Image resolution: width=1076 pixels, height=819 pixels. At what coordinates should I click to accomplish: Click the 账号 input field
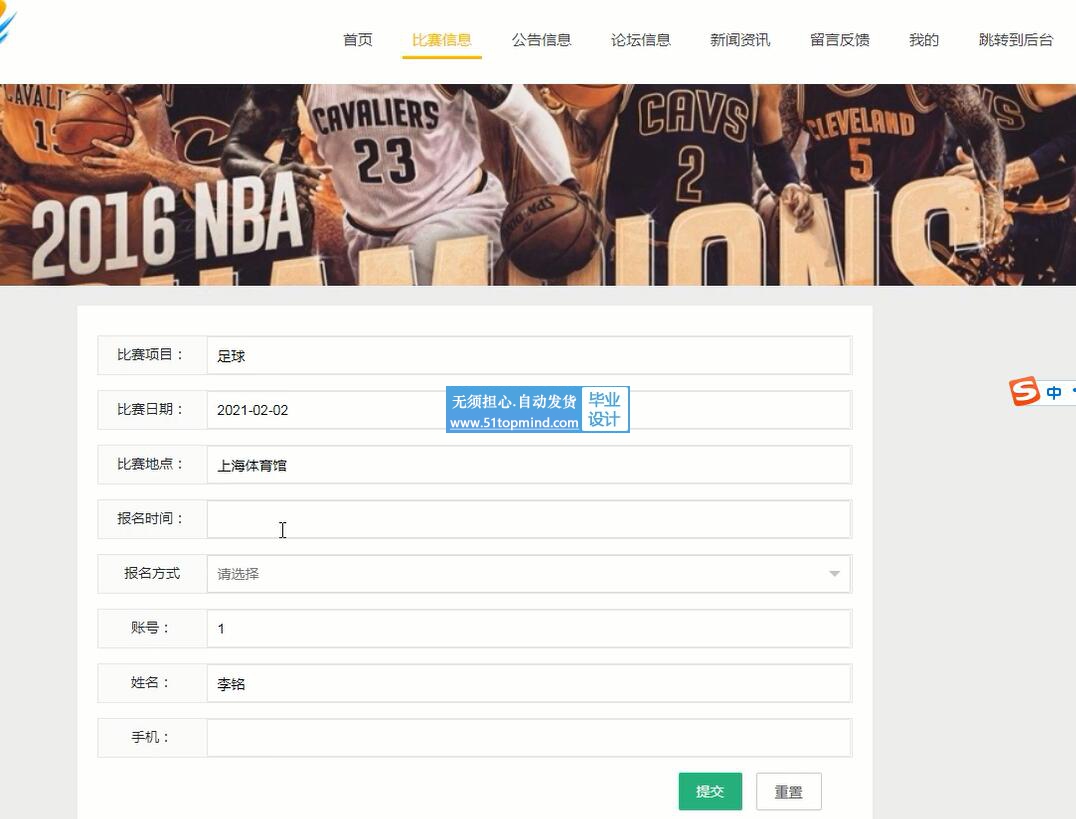(529, 628)
